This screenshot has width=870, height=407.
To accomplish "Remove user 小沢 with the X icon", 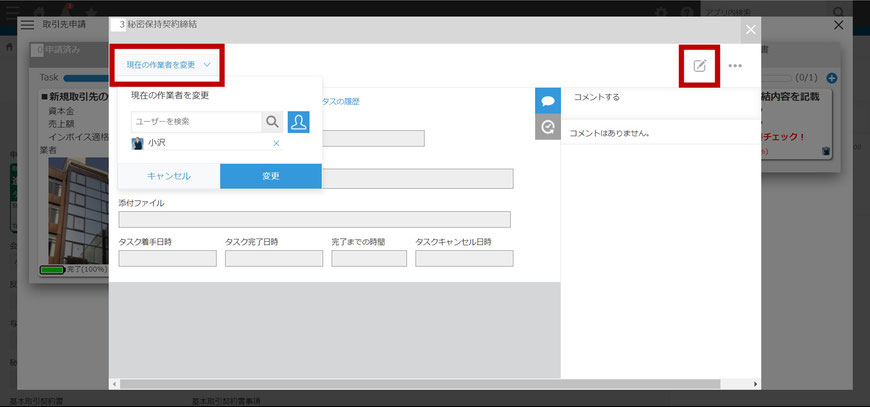I will 276,143.
